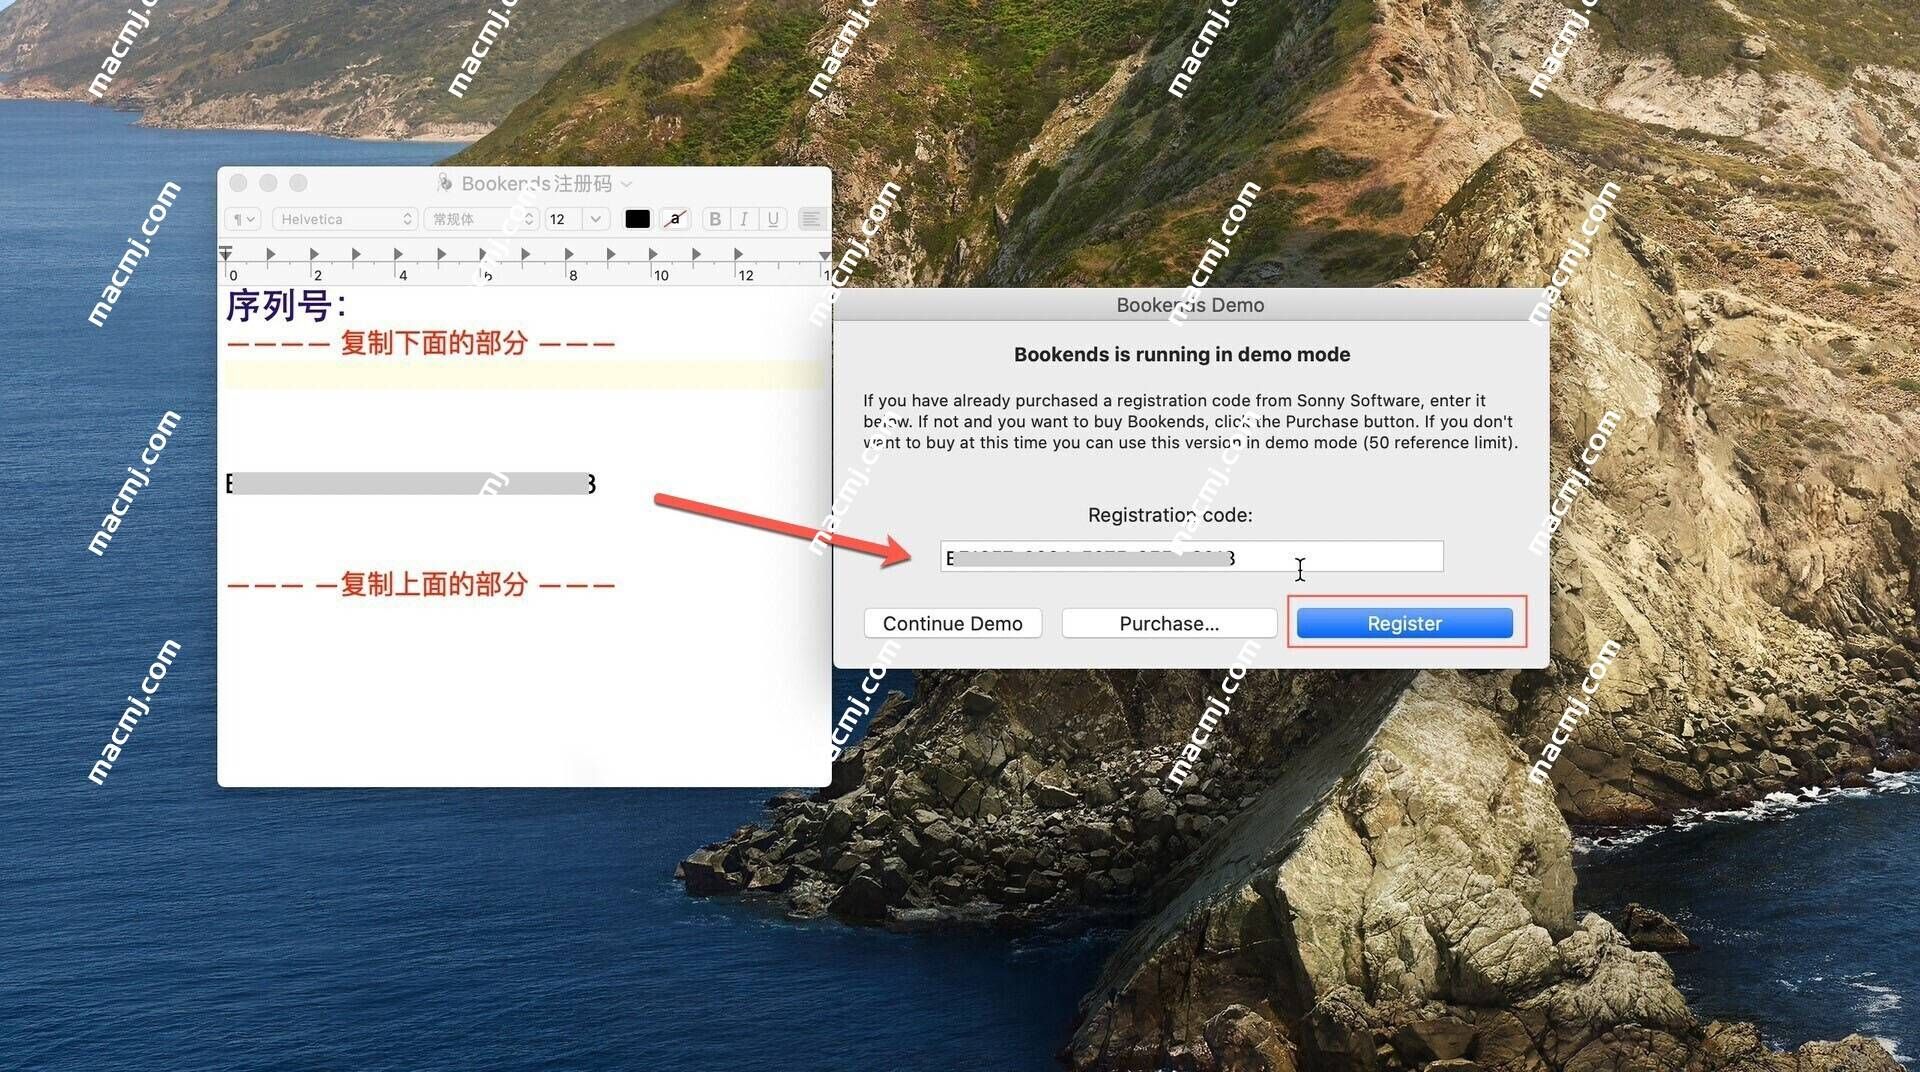Screen dimensions: 1920x1072
Task: Click the blurred serial number line in TextEdit
Action: (x=411, y=484)
